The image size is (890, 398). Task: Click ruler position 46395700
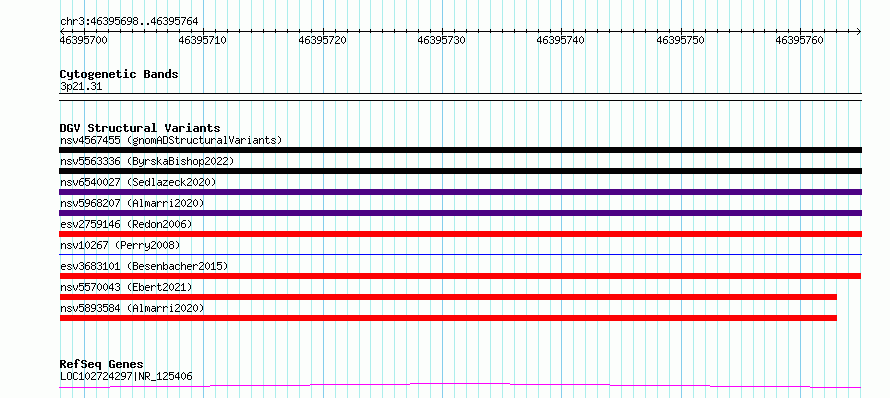[84, 40]
